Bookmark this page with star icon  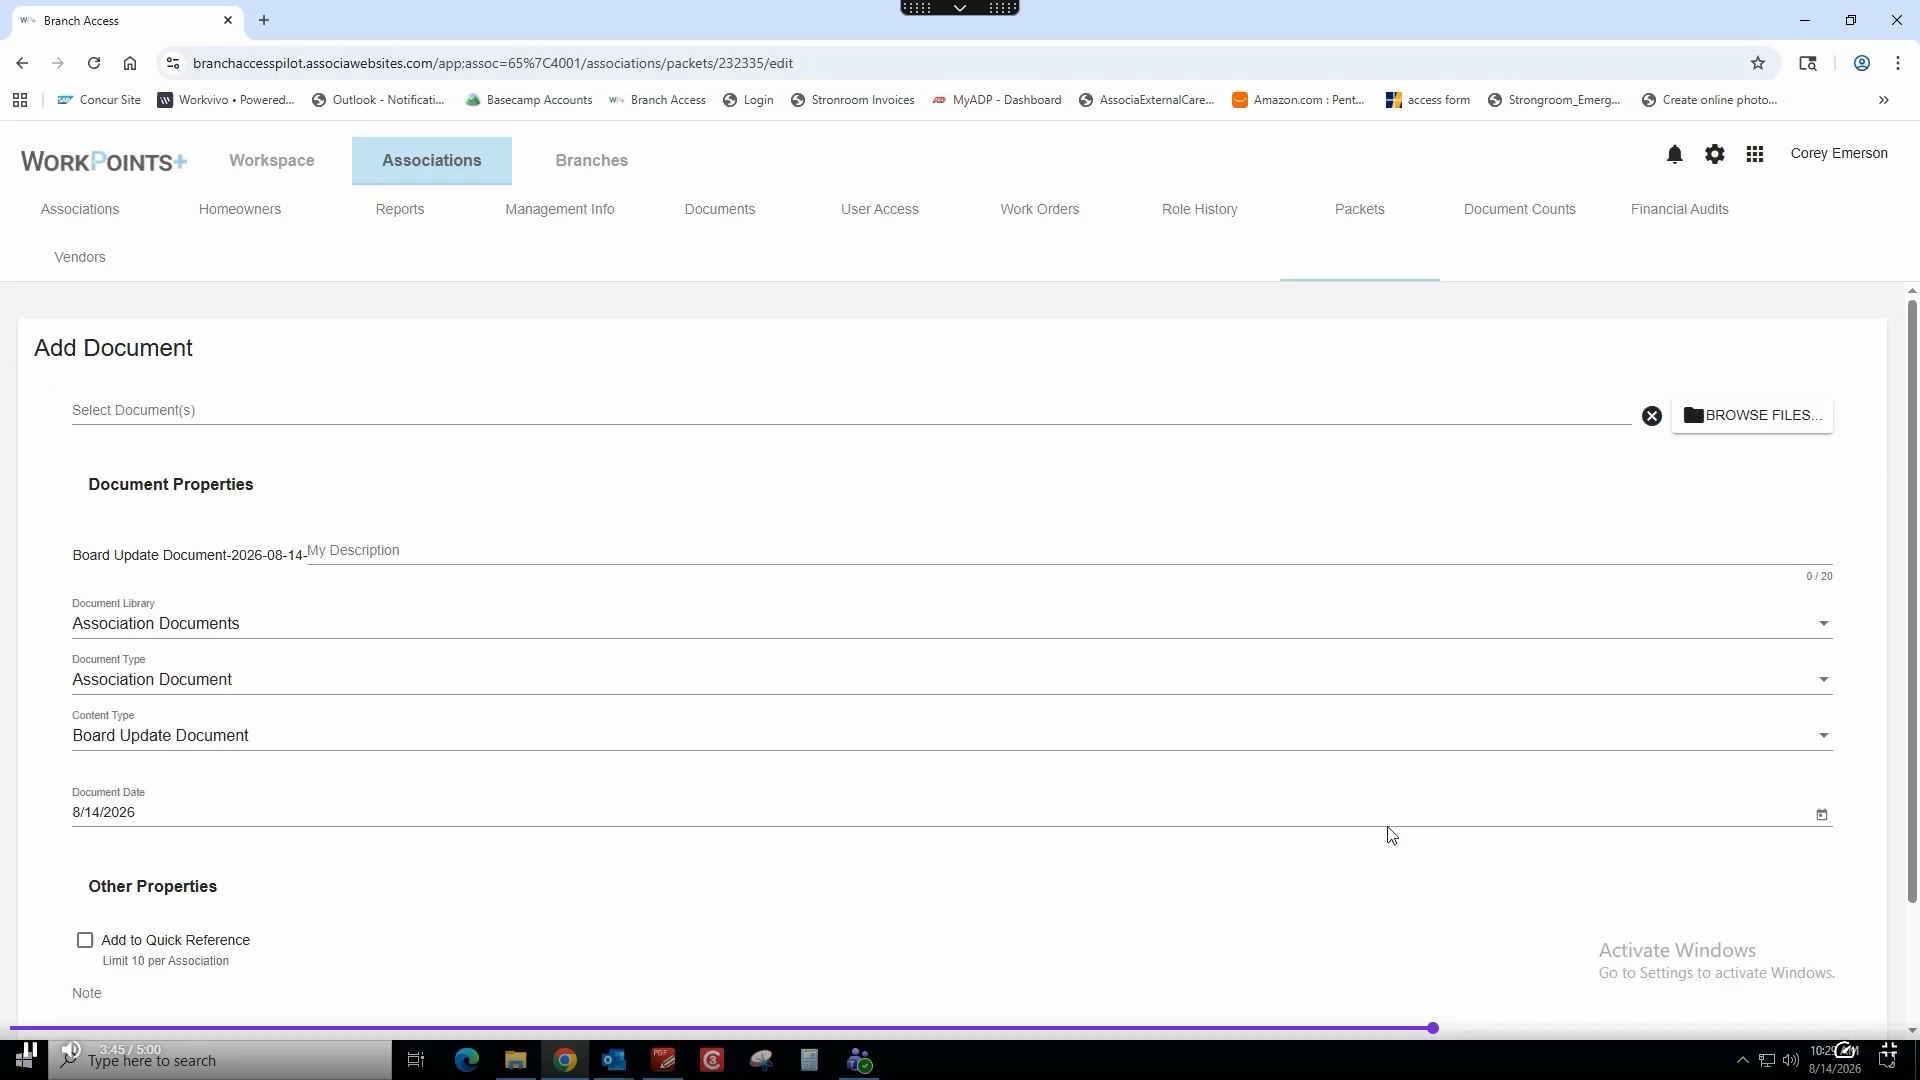pos(1758,63)
